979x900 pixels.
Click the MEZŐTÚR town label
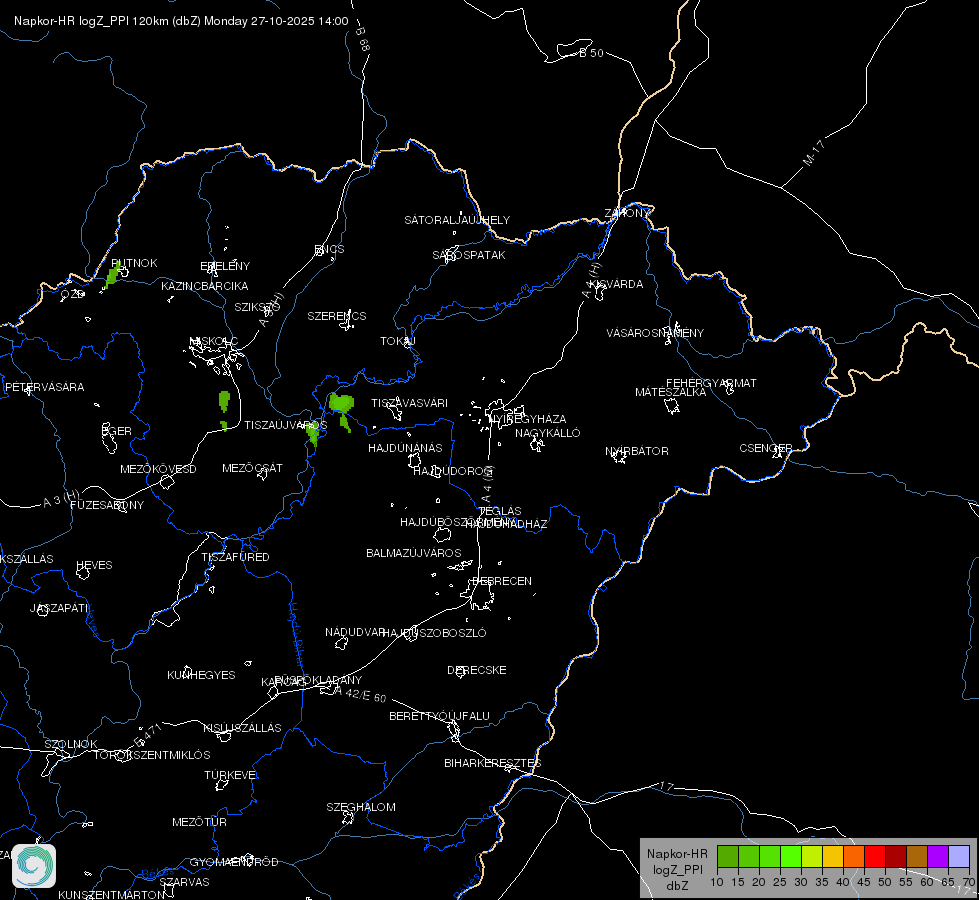[x=199, y=822]
